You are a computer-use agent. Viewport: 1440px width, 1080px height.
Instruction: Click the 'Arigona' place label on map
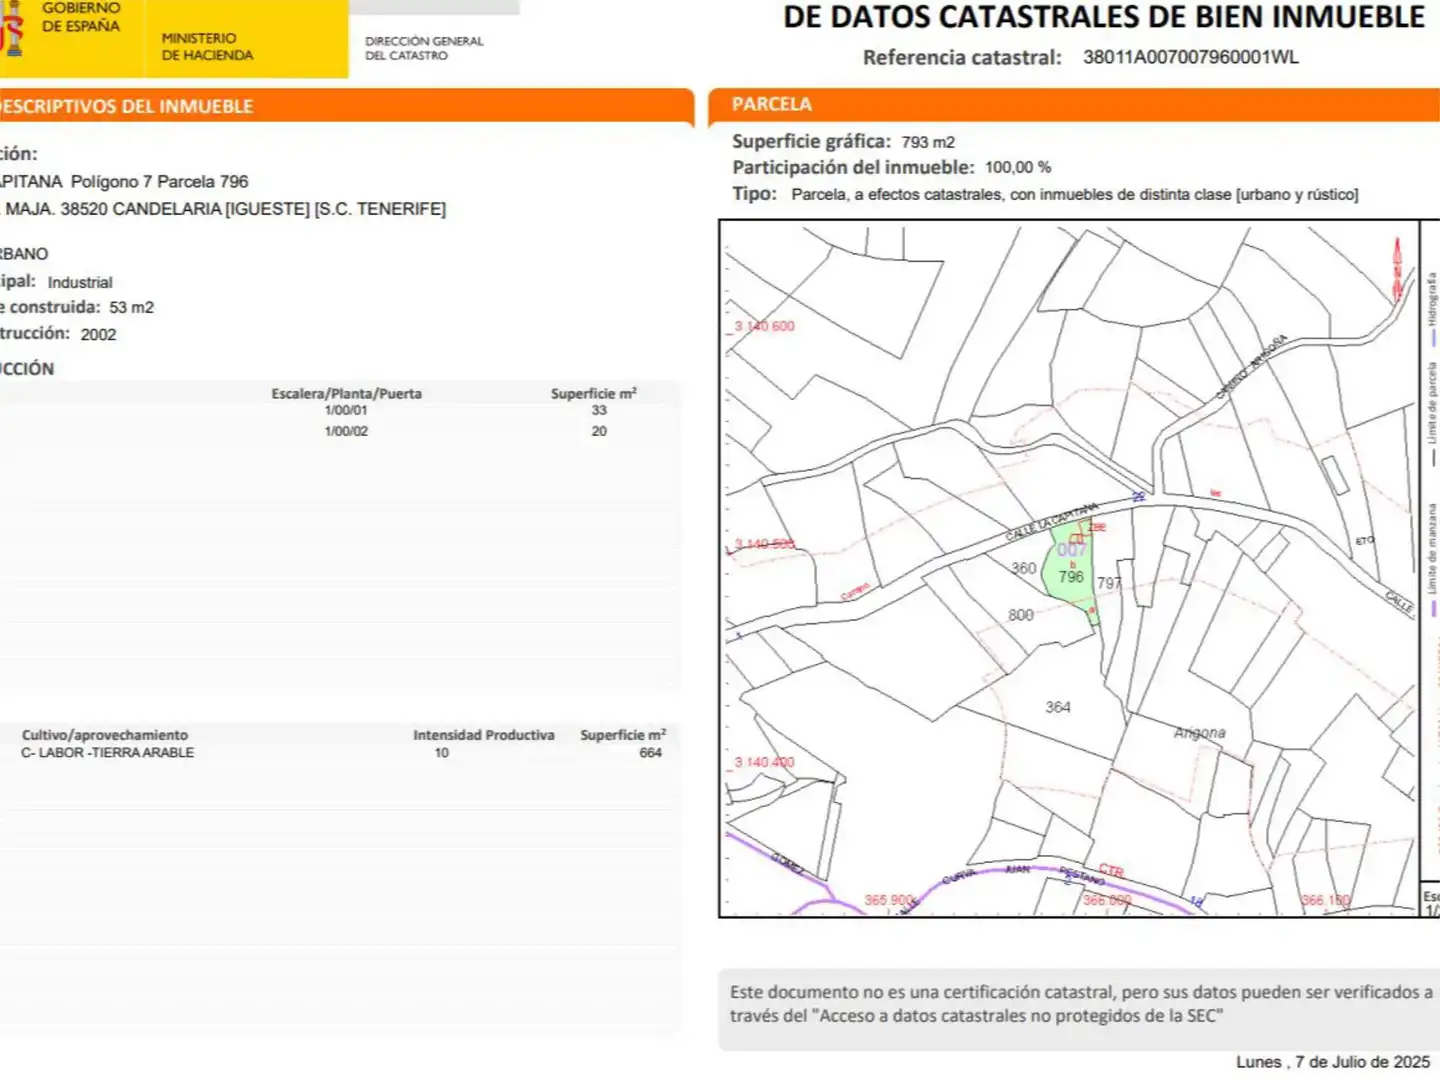tap(1200, 733)
